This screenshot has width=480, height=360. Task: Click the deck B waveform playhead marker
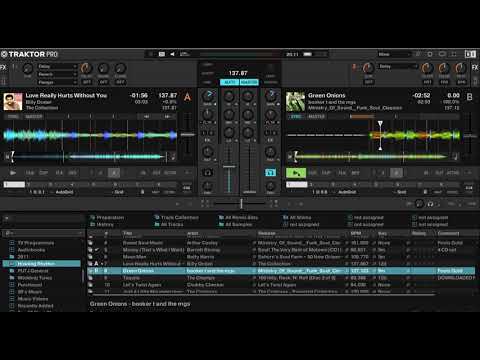tap(380, 136)
